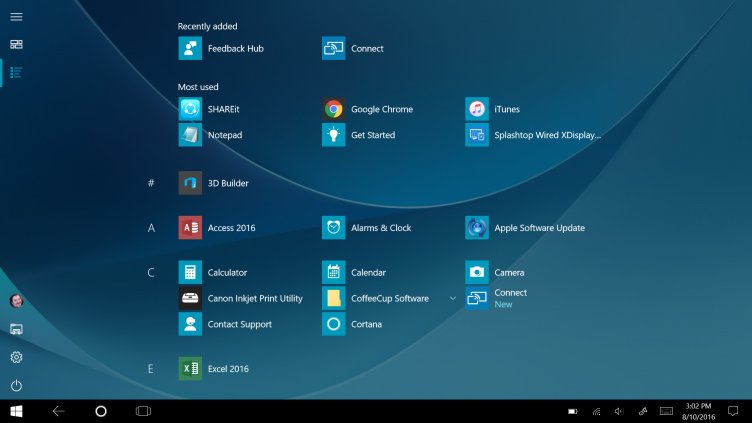Click the "Alarms & Clock" text
Image resolution: width=752 pixels, height=423 pixels.
pyautogui.click(x=381, y=228)
